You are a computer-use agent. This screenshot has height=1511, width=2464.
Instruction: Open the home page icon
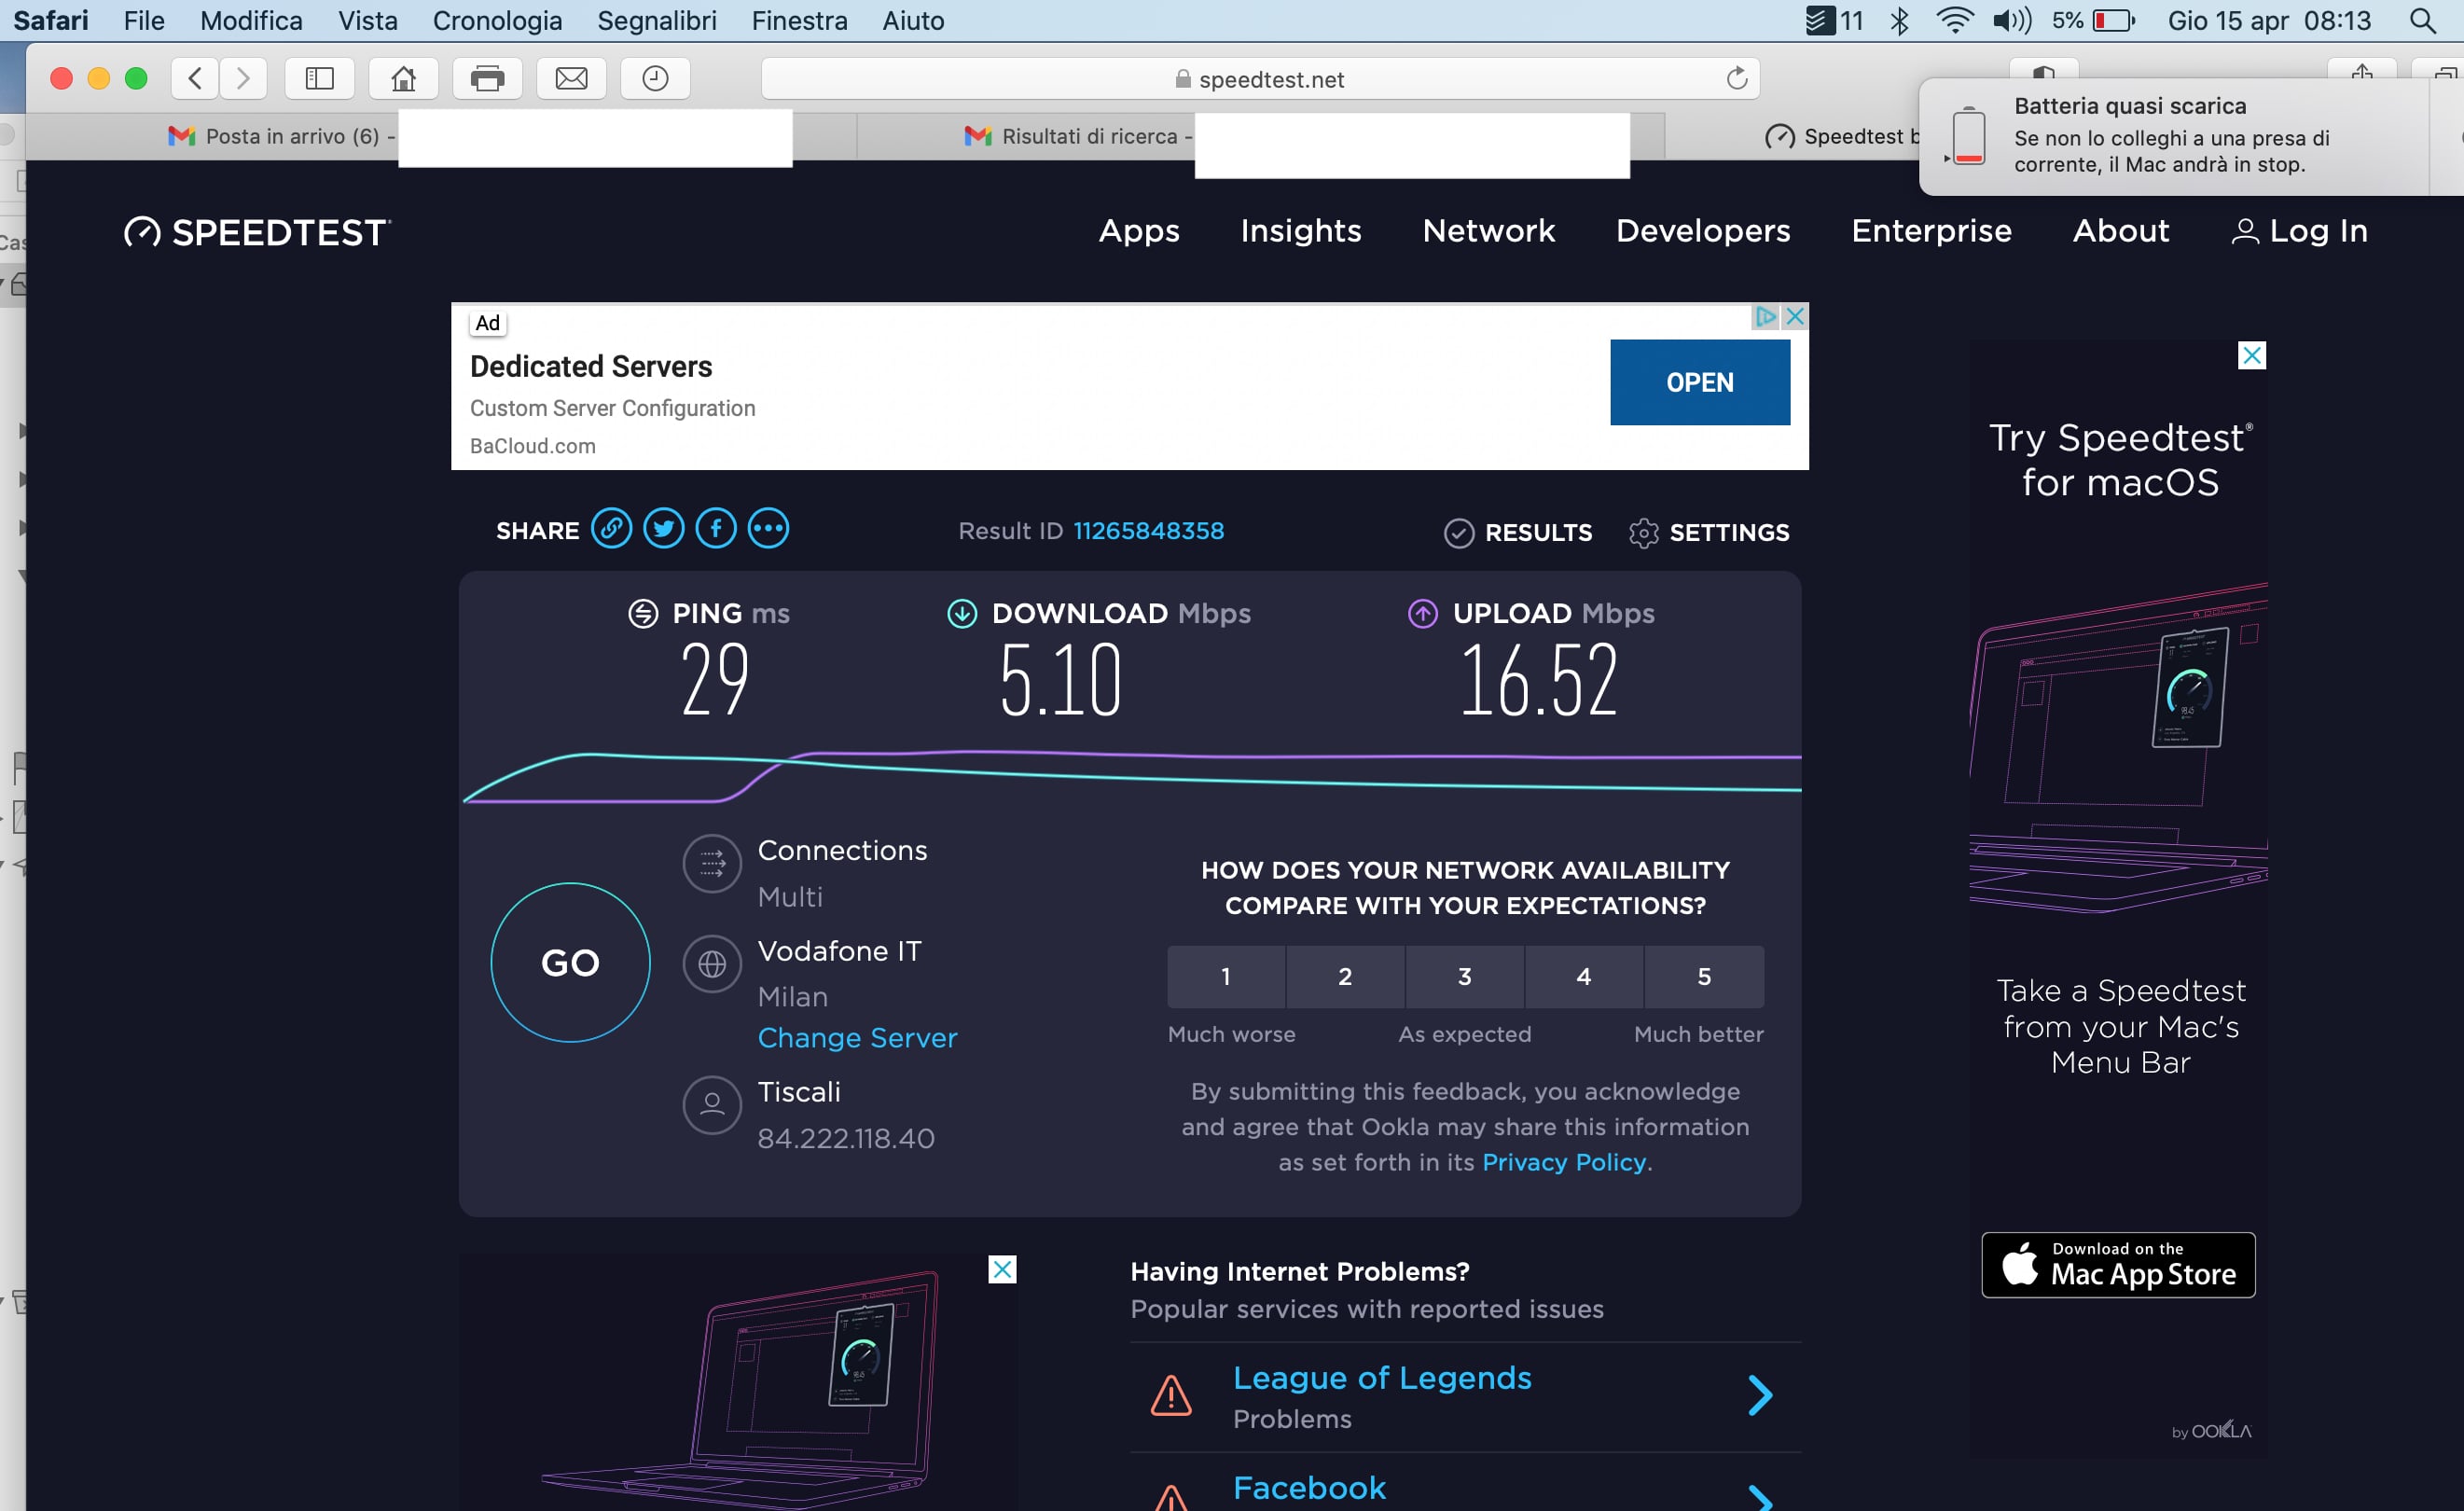click(403, 78)
